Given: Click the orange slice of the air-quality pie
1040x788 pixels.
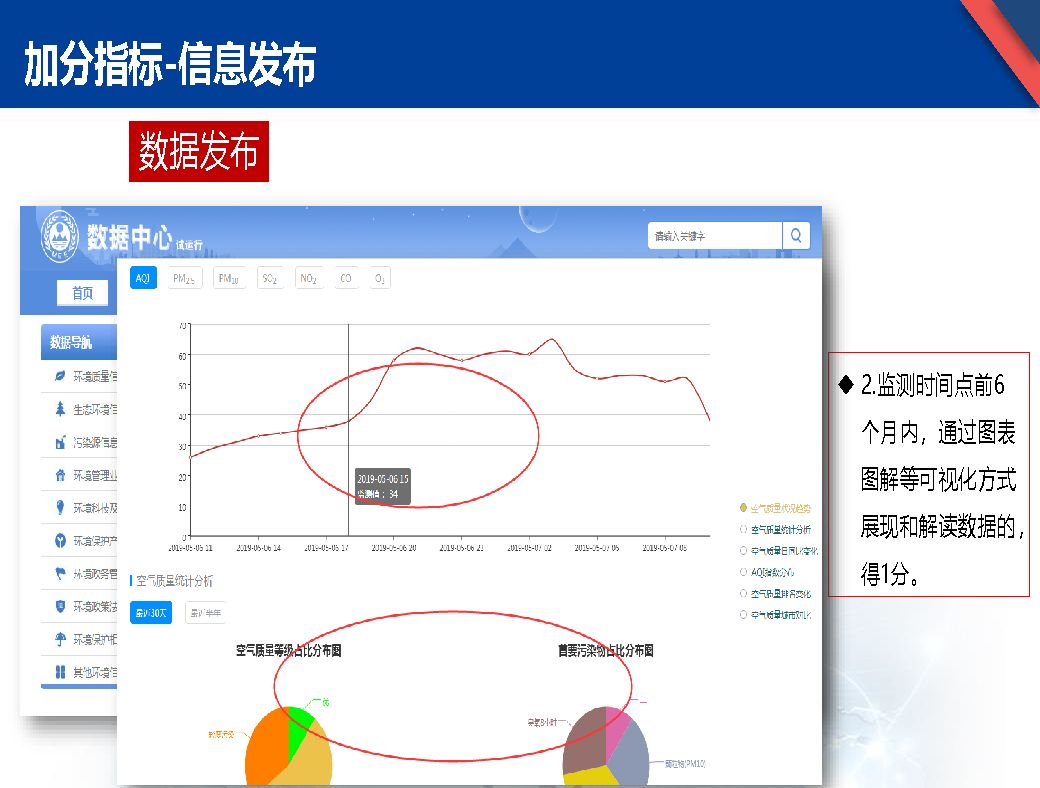Looking at the screenshot, I should pos(265,746).
